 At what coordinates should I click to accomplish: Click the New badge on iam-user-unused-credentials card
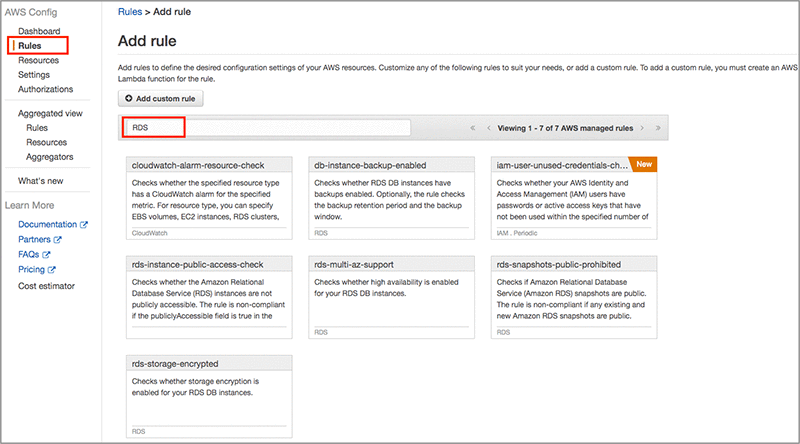[x=644, y=164]
